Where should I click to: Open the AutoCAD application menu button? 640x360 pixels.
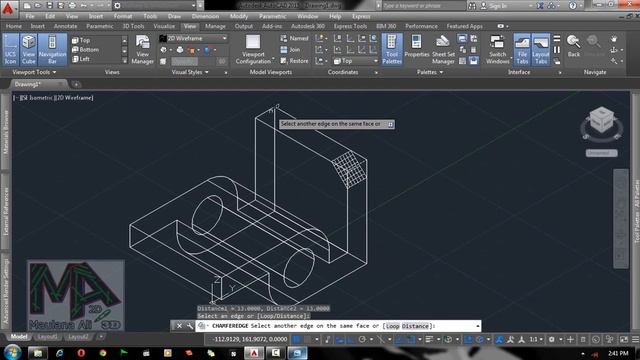point(8,8)
